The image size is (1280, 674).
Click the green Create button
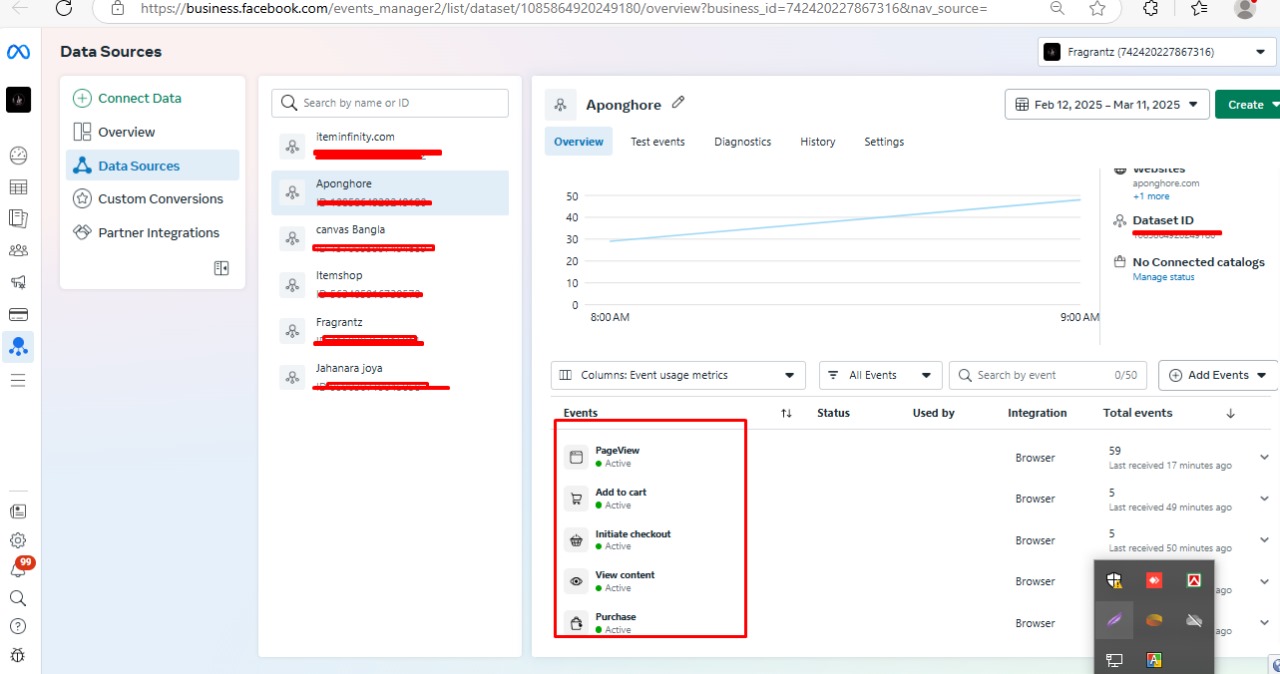[1247, 104]
